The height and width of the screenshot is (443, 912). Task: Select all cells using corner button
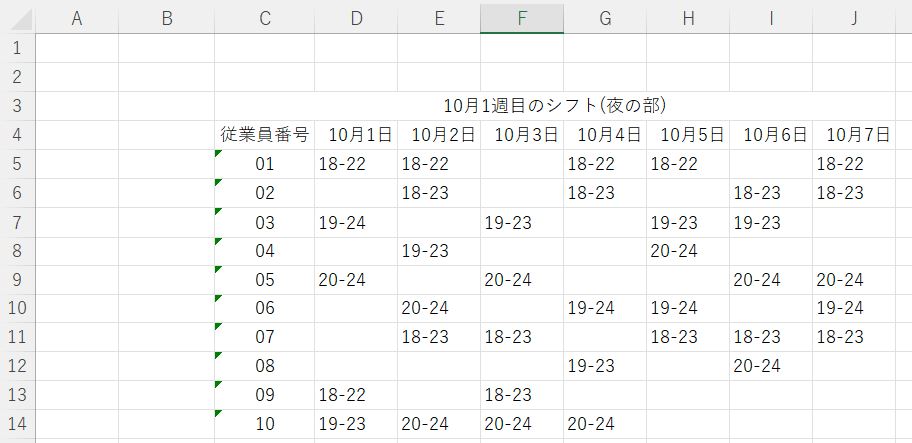click(x=18, y=17)
